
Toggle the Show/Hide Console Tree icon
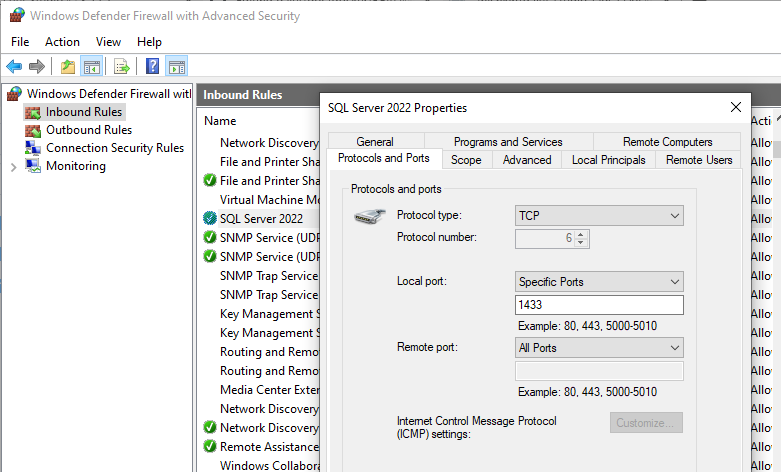[92, 66]
